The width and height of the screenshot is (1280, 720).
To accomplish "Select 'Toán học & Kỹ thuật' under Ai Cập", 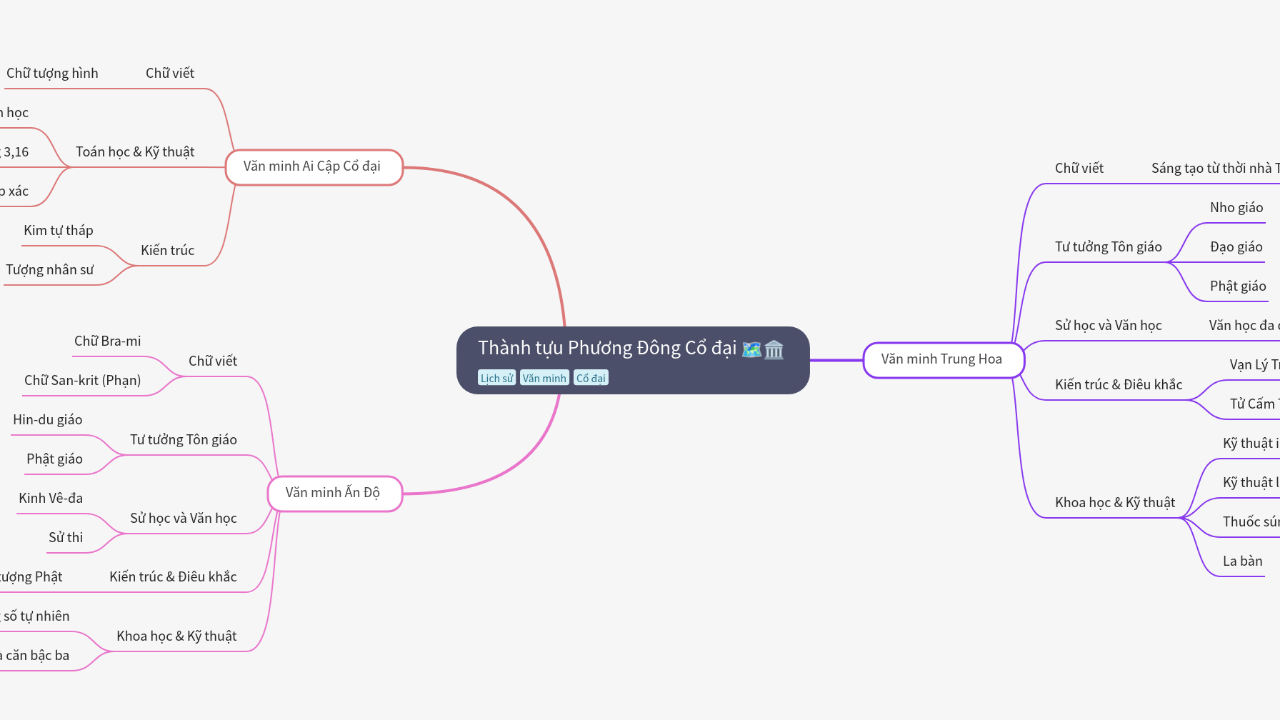I will click(135, 152).
